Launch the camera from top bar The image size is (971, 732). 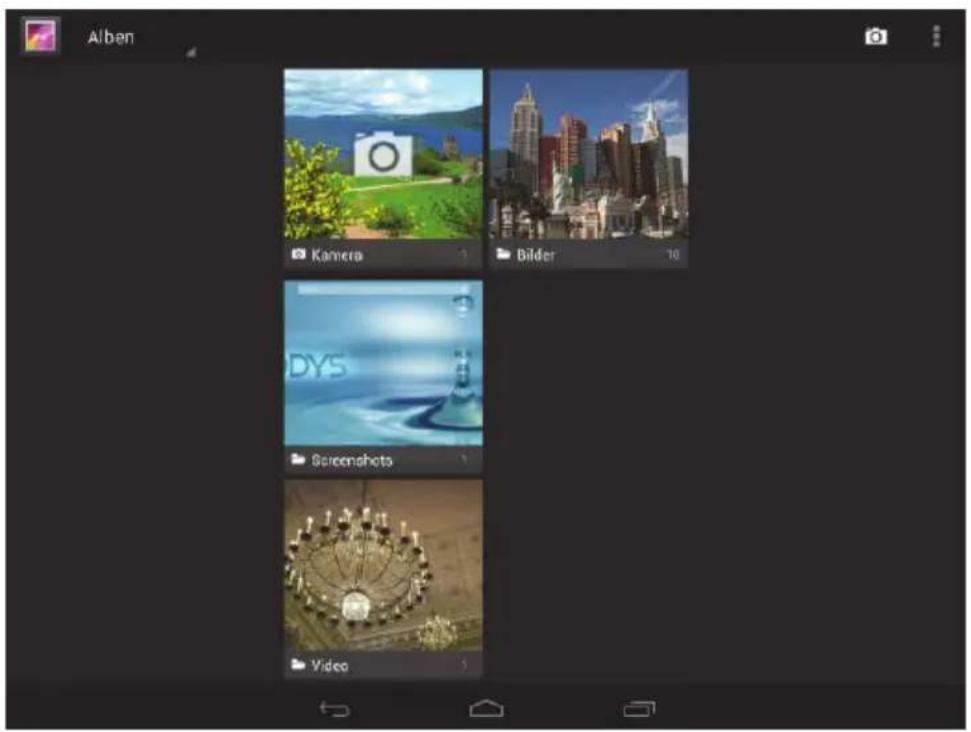coord(876,37)
